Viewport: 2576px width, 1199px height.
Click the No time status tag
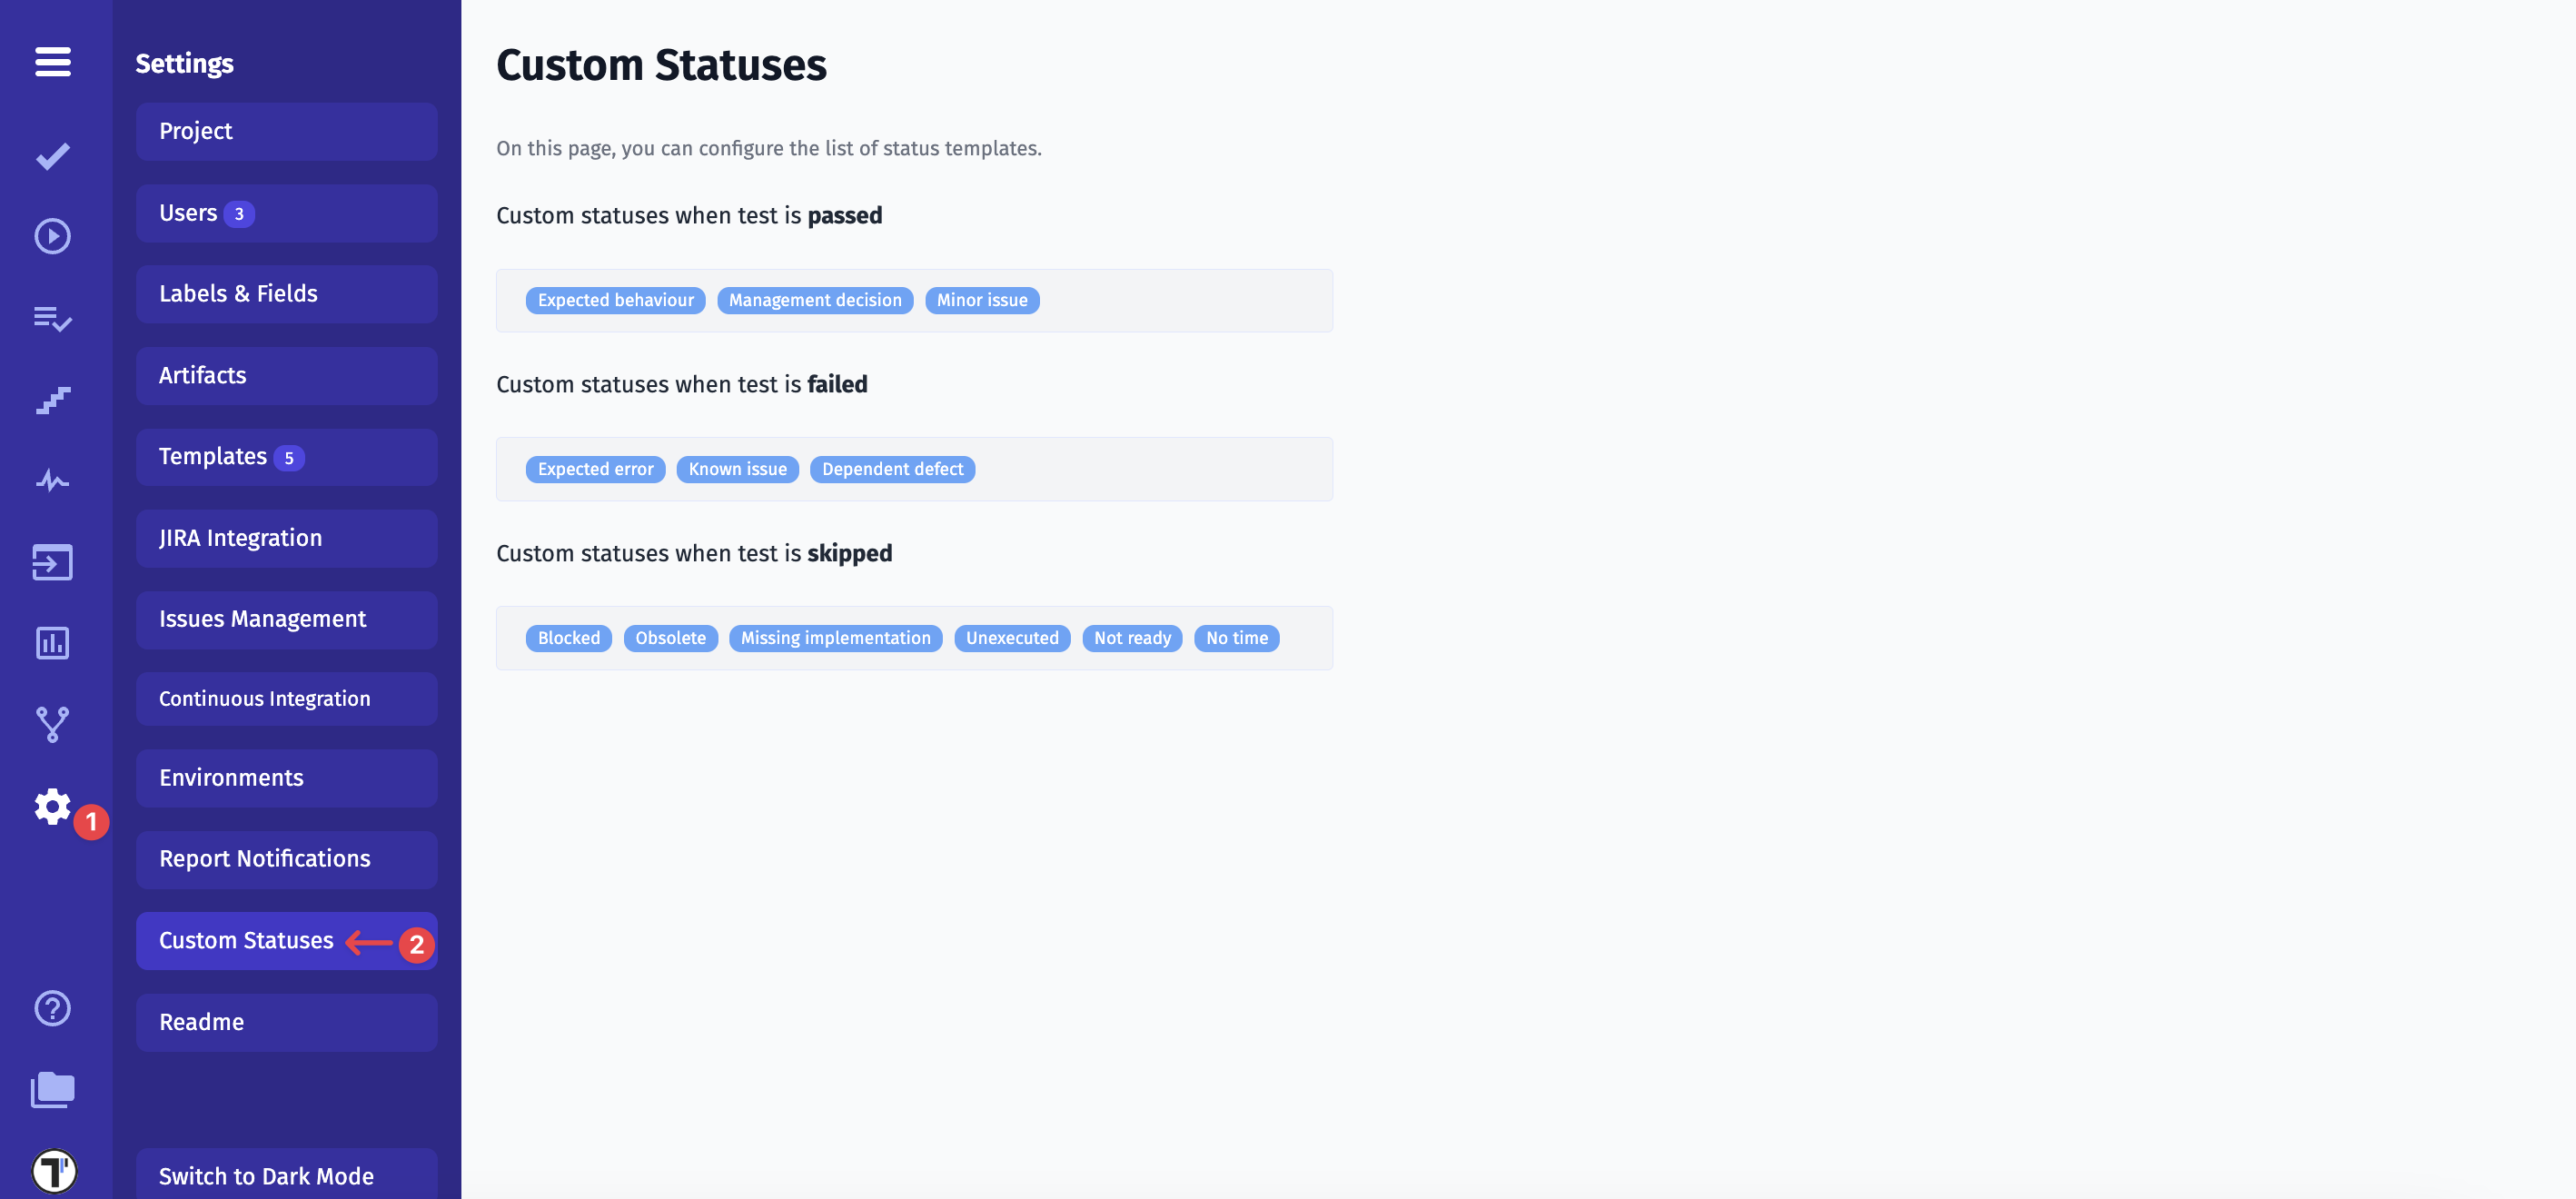point(1237,638)
